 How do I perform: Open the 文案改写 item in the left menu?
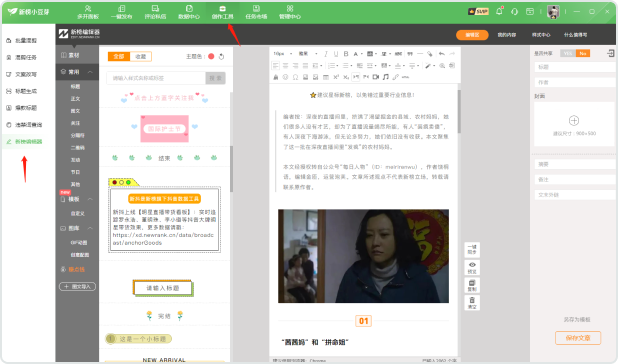[x=26, y=74]
